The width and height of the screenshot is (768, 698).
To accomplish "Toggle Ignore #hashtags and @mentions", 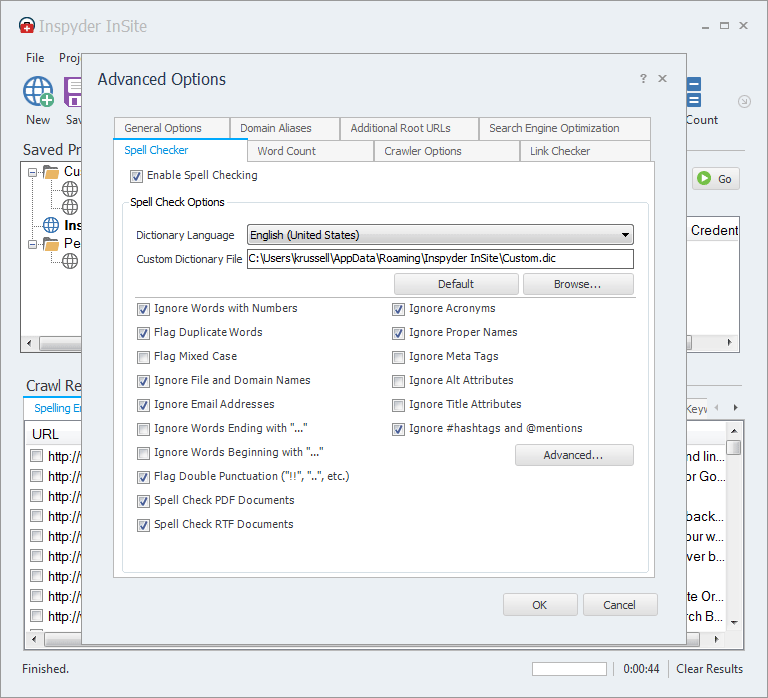I will [x=398, y=429].
